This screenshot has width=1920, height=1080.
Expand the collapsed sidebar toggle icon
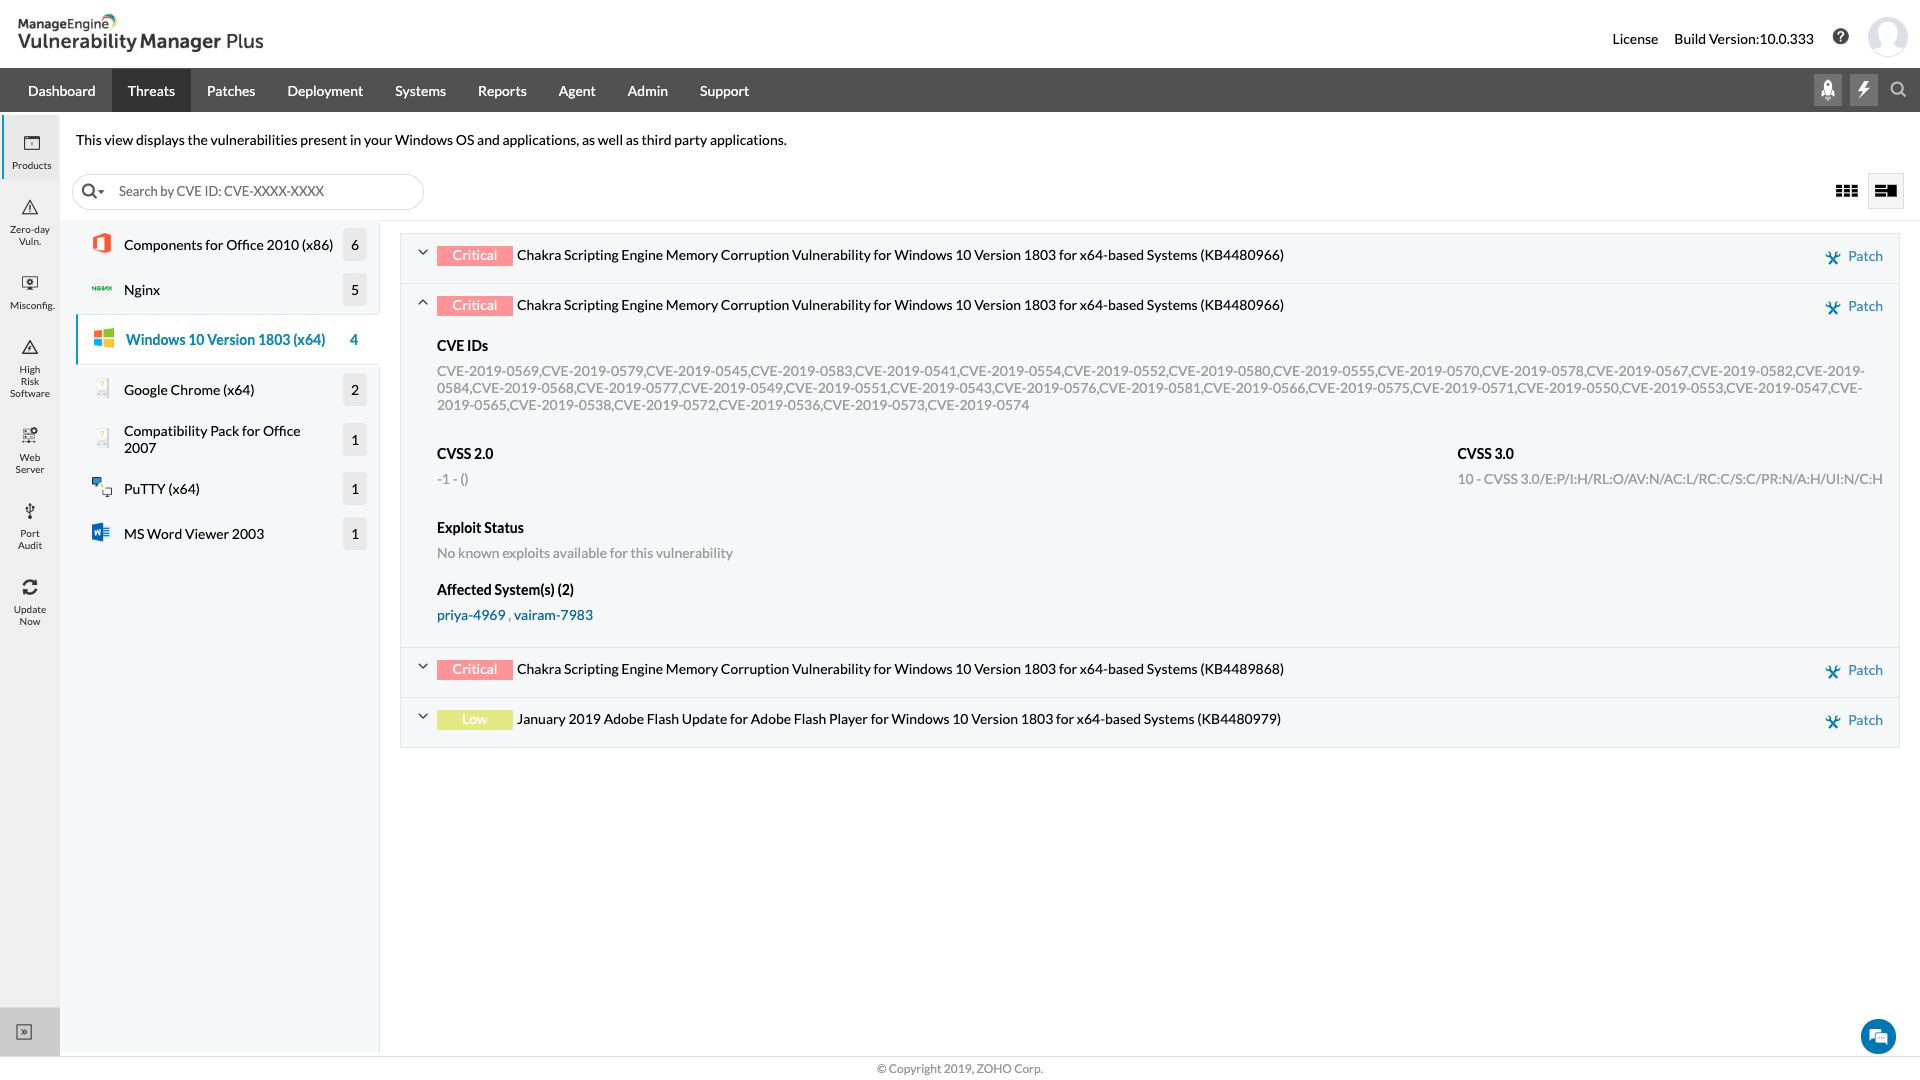pos(25,1032)
